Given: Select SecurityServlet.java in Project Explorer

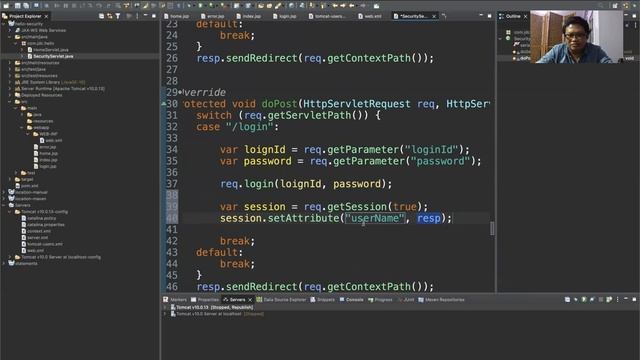Looking at the screenshot, I should coord(50,56).
